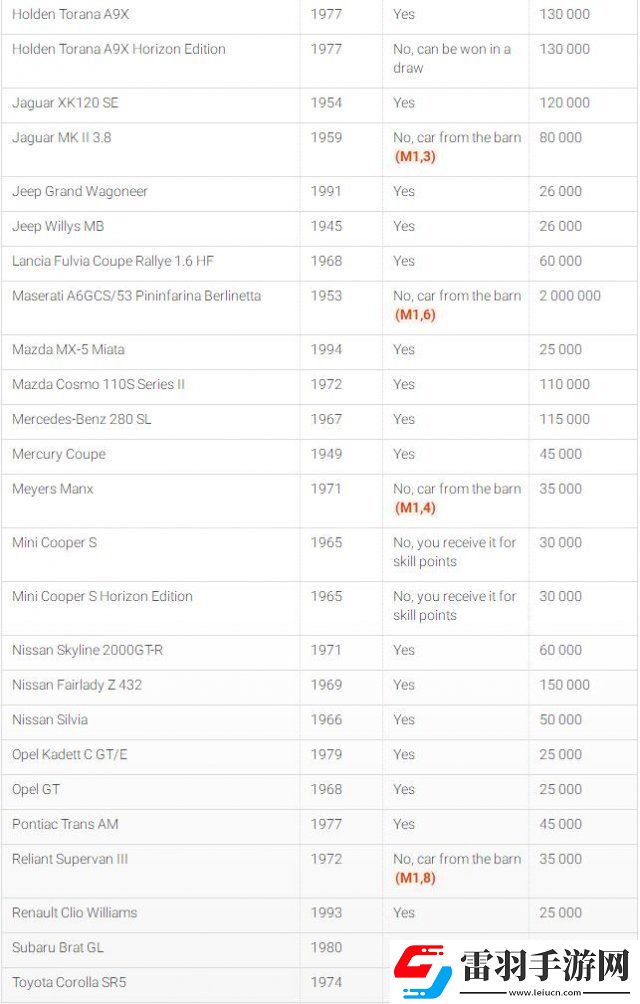This screenshot has height=1004, width=640.
Task: Click the (M1,8) barn link
Action: tap(415, 878)
